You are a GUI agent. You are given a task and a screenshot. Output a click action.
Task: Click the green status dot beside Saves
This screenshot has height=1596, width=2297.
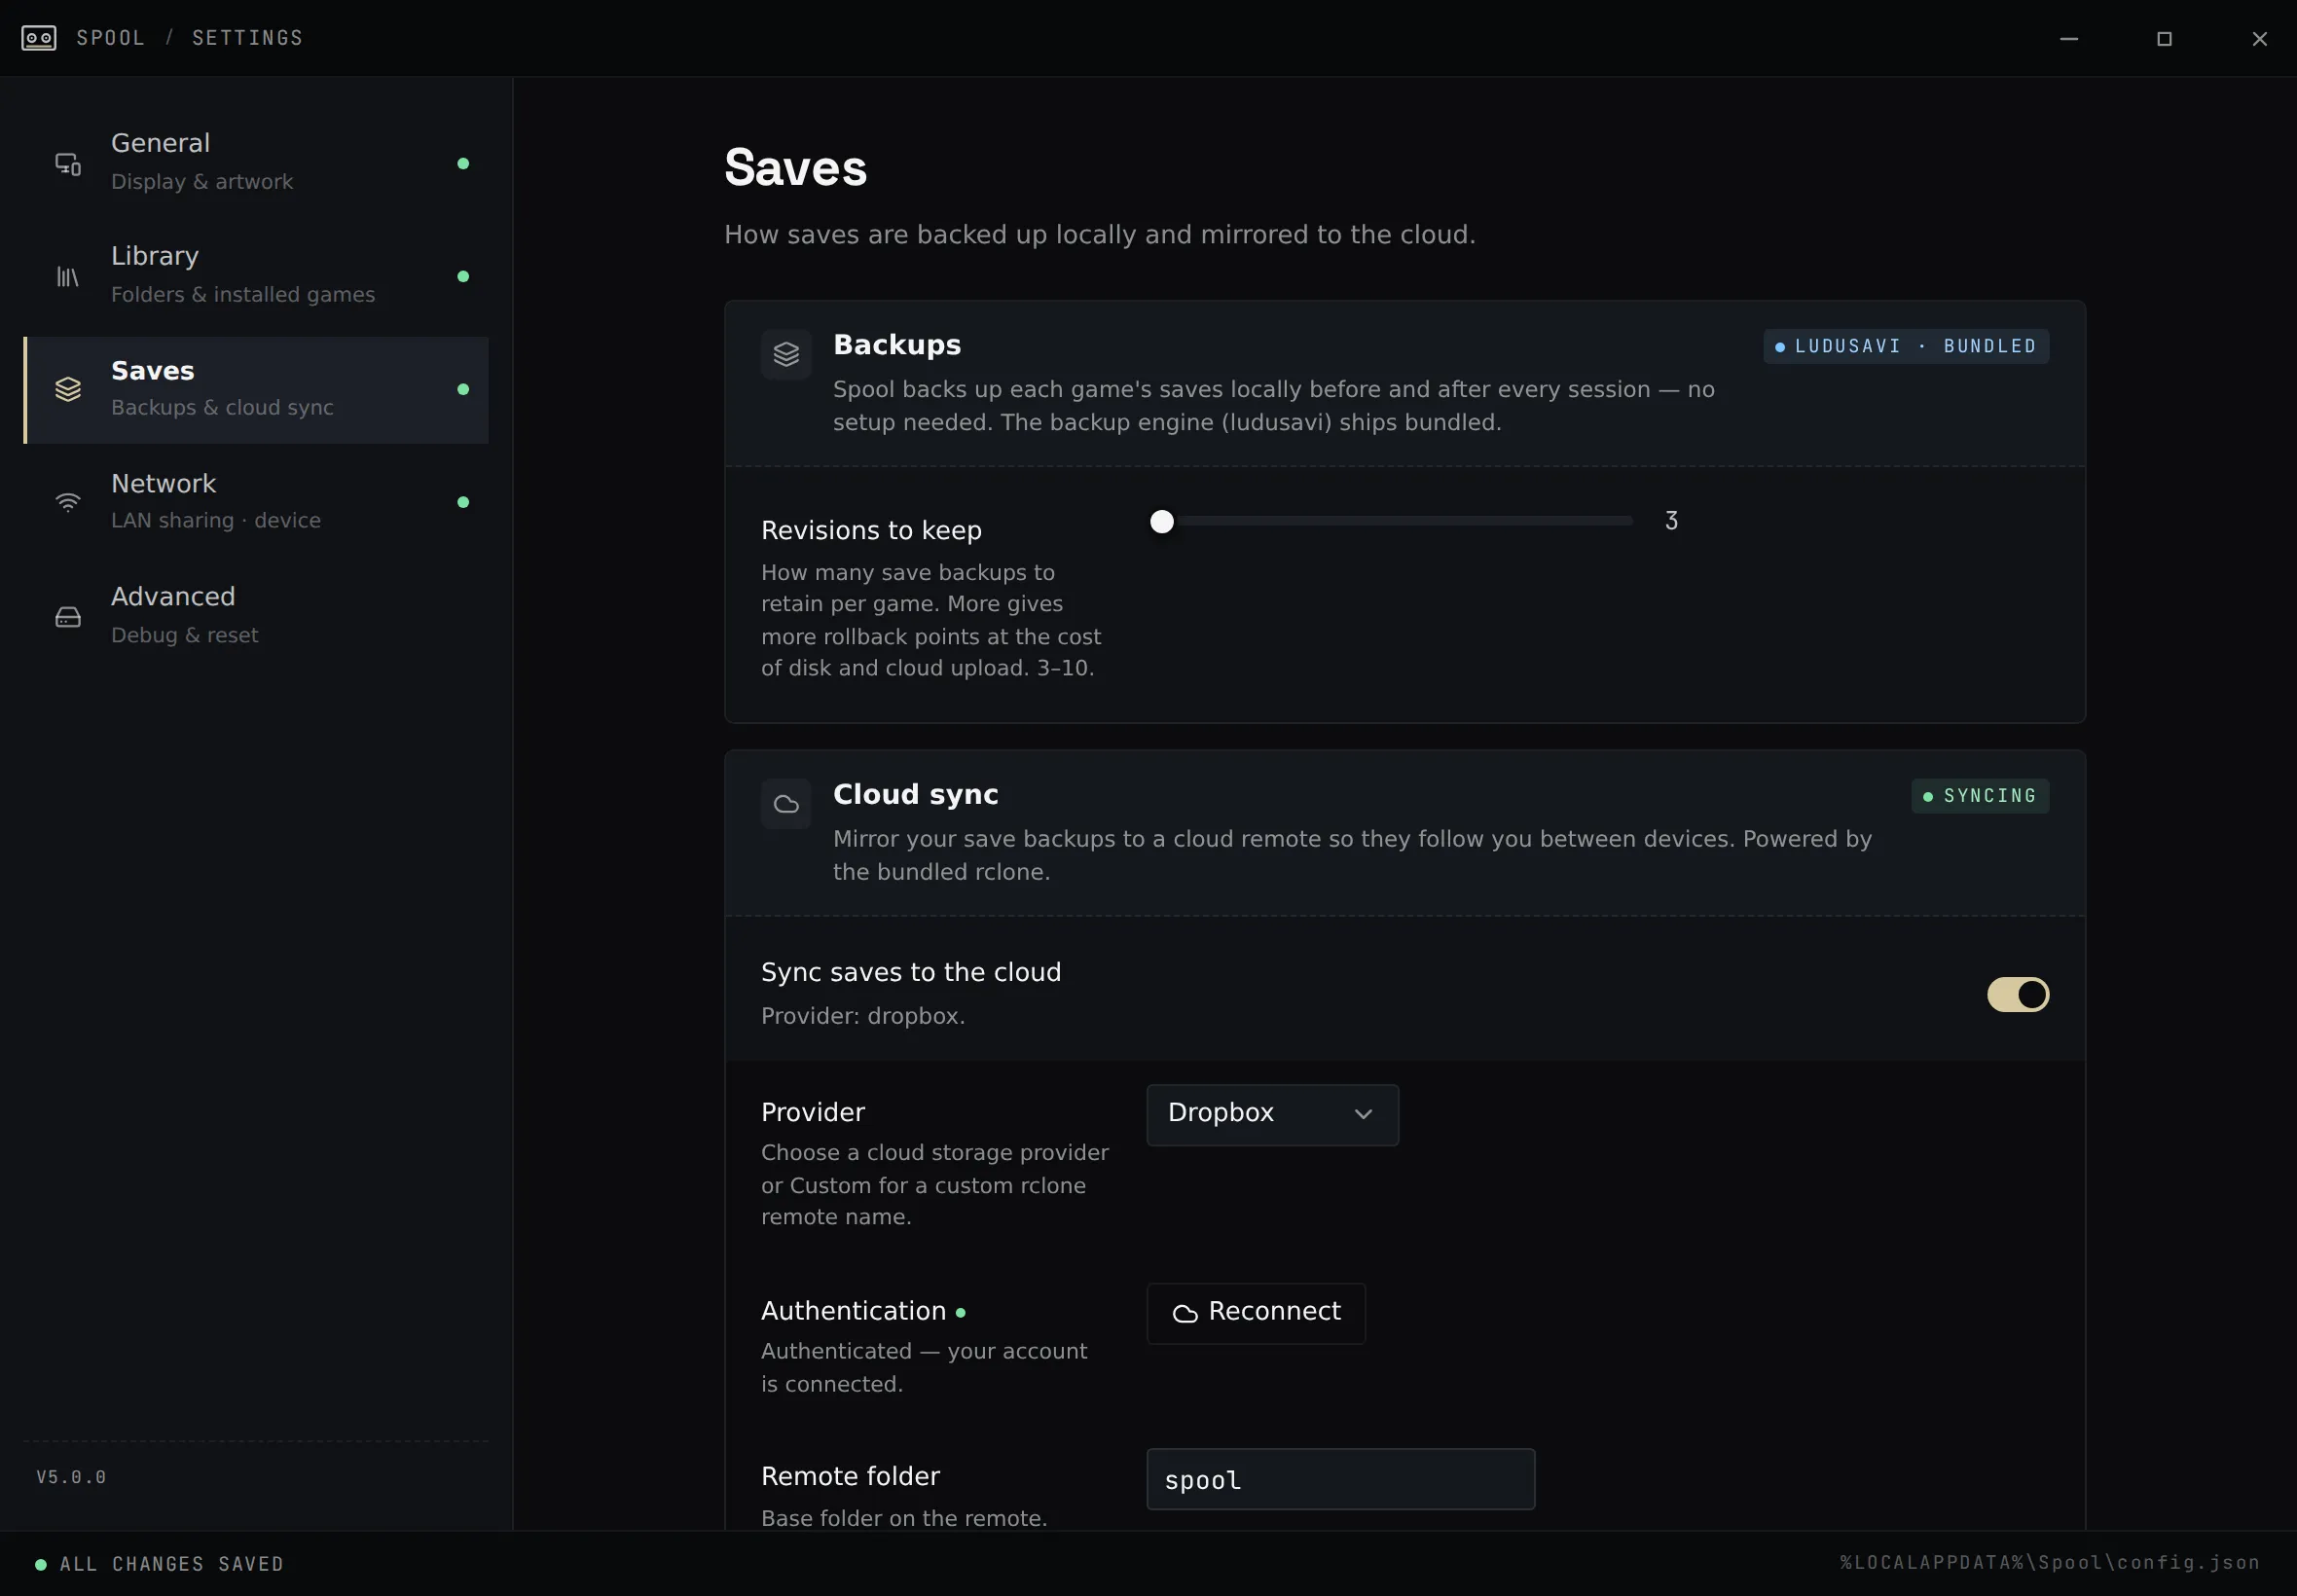point(463,389)
